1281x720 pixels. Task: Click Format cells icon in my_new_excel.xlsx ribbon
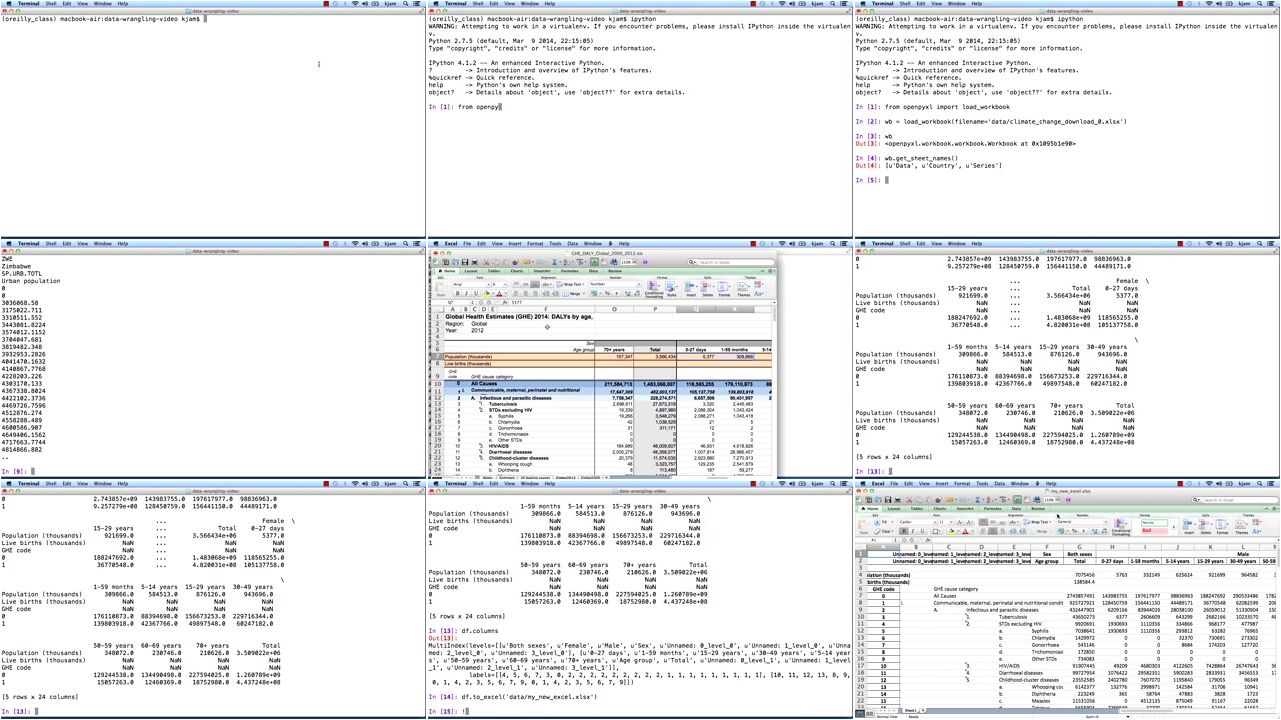point(1222,526)
